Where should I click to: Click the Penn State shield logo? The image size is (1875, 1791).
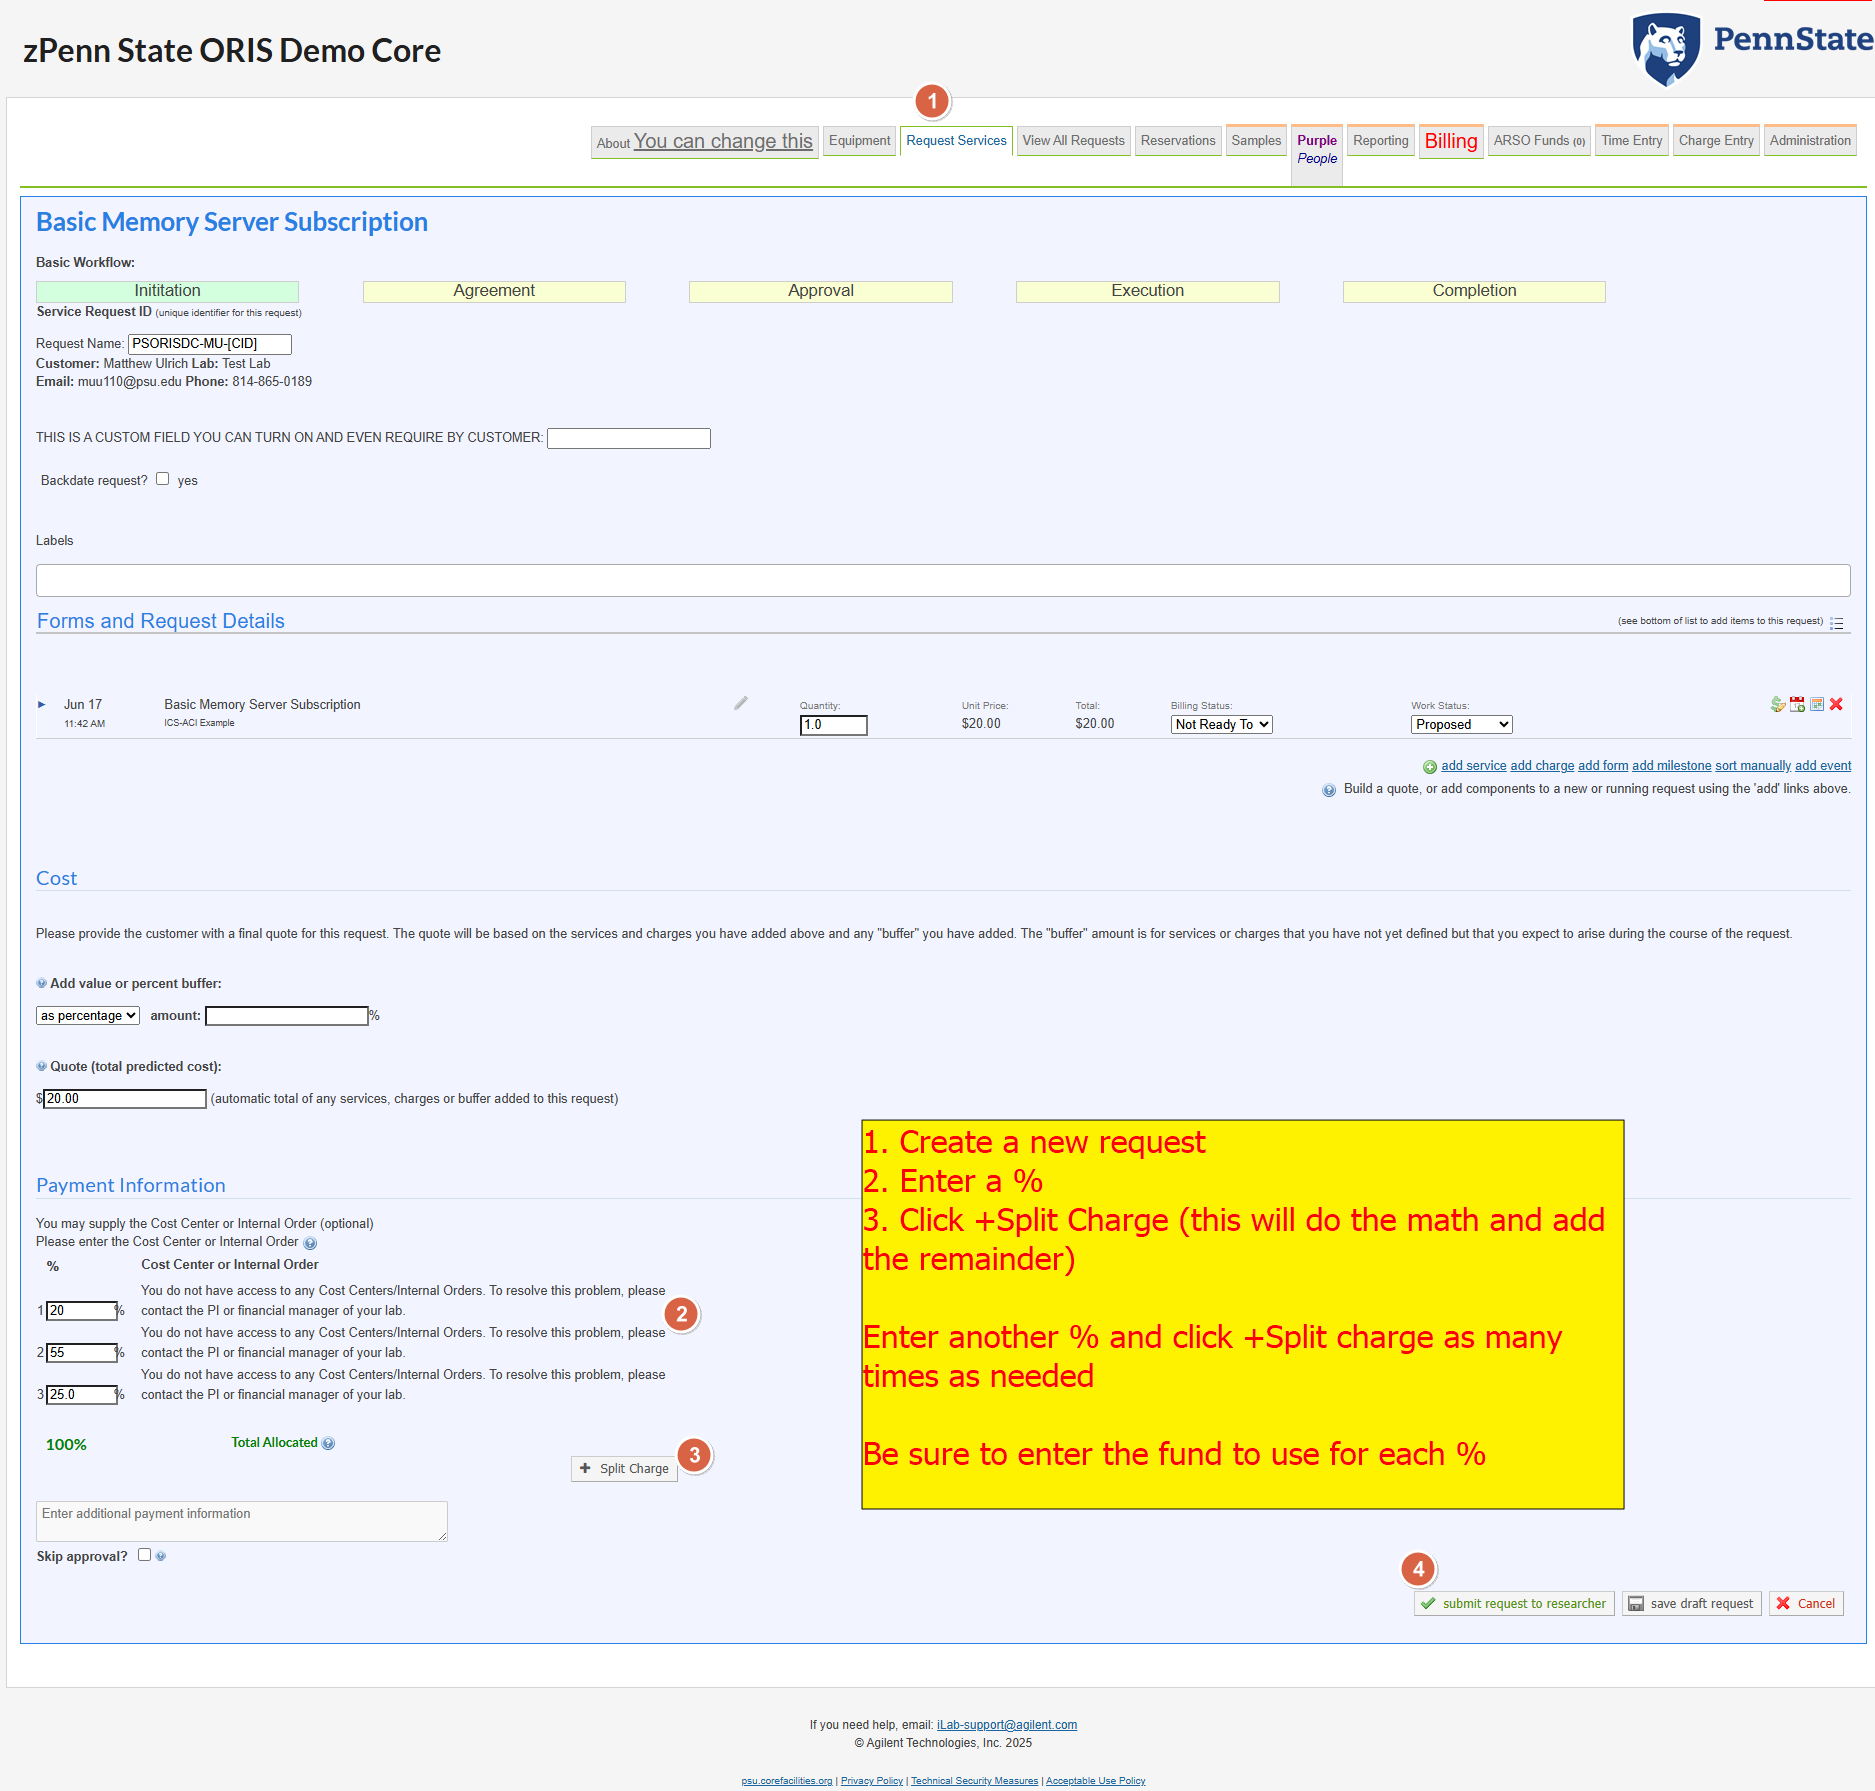point(1666,49)
